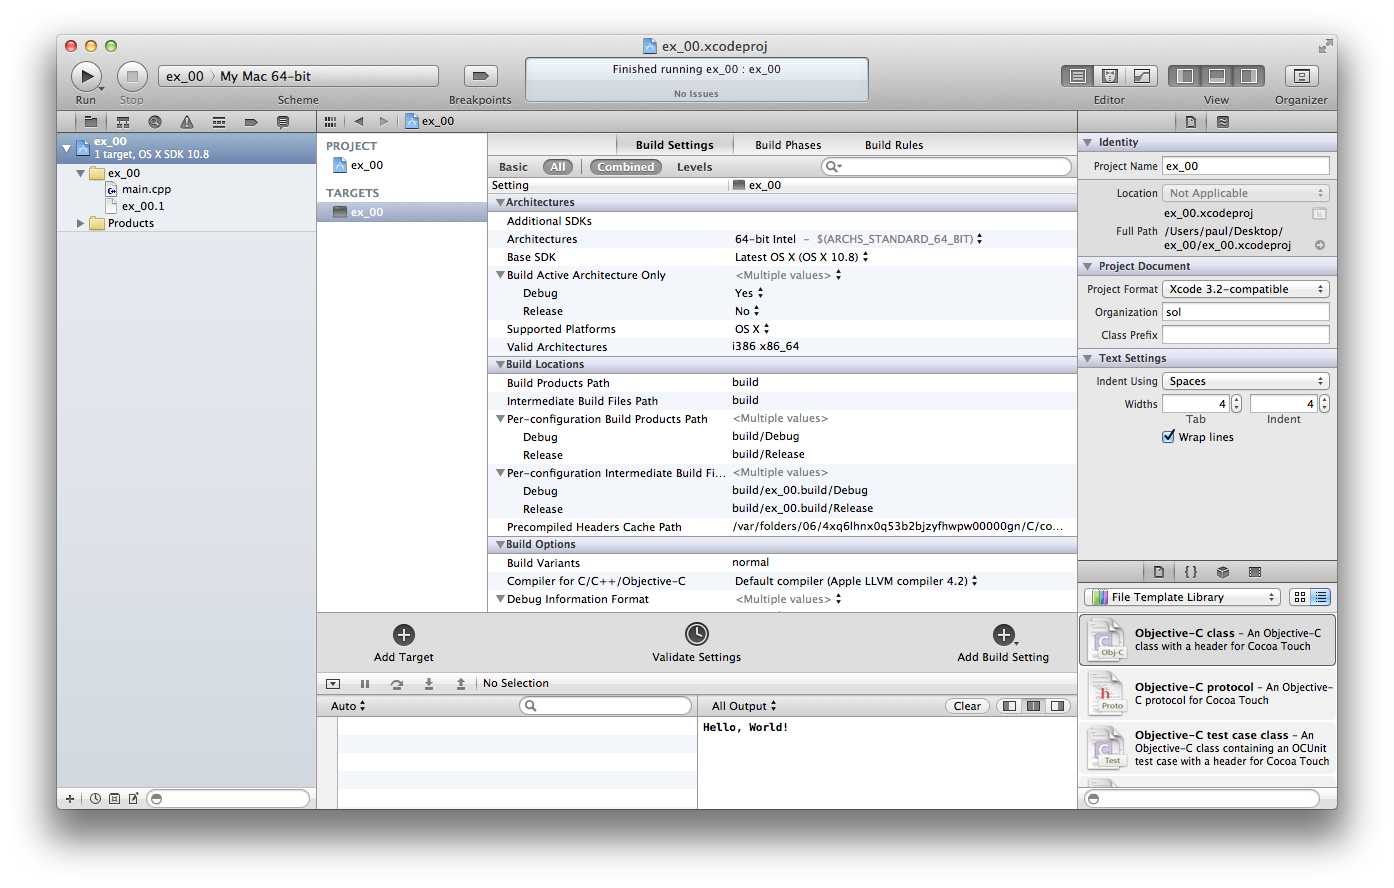
Task: Collapse the Build Options section
Action: [x=500, y=544]
